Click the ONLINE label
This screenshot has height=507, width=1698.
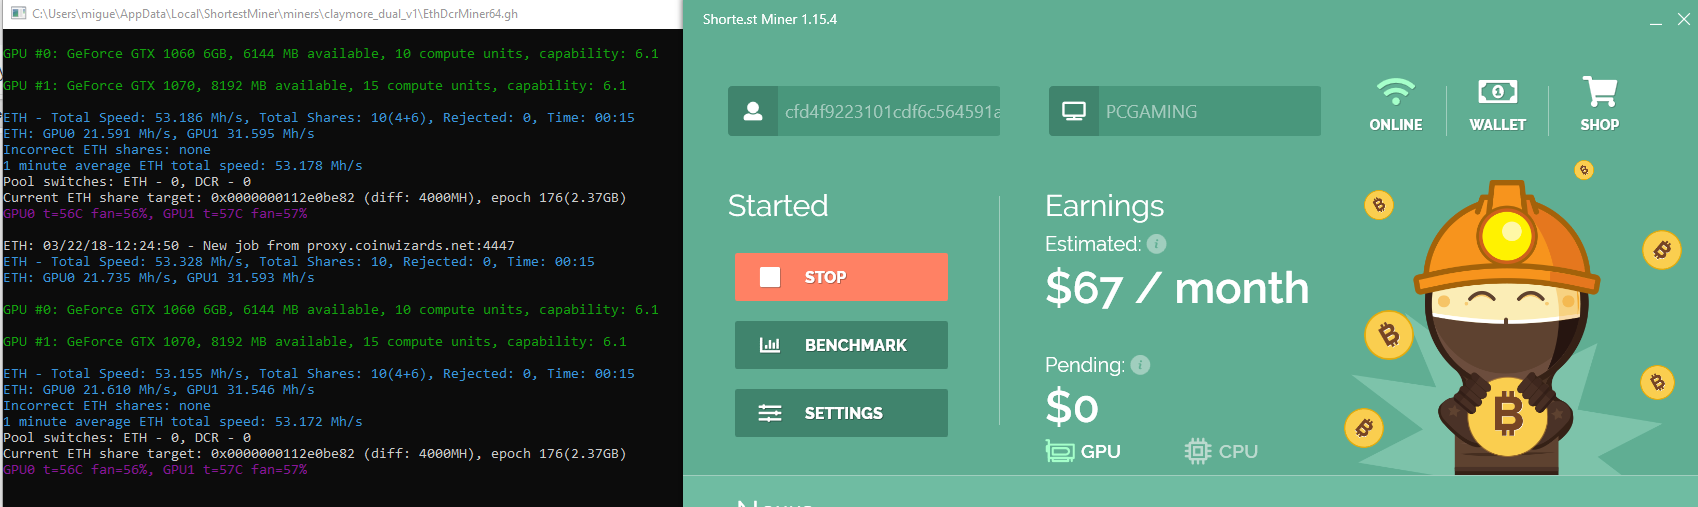tap(1395, 125)
